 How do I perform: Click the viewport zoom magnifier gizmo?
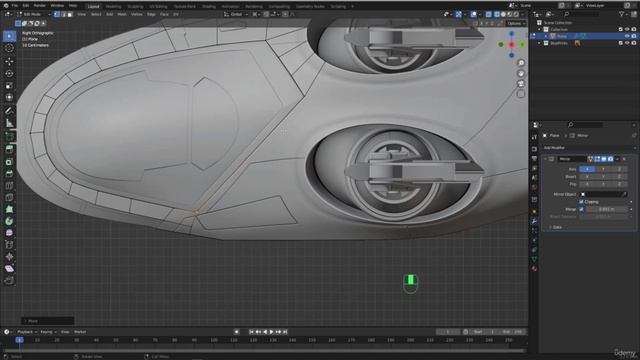click(x=521, y=63)
